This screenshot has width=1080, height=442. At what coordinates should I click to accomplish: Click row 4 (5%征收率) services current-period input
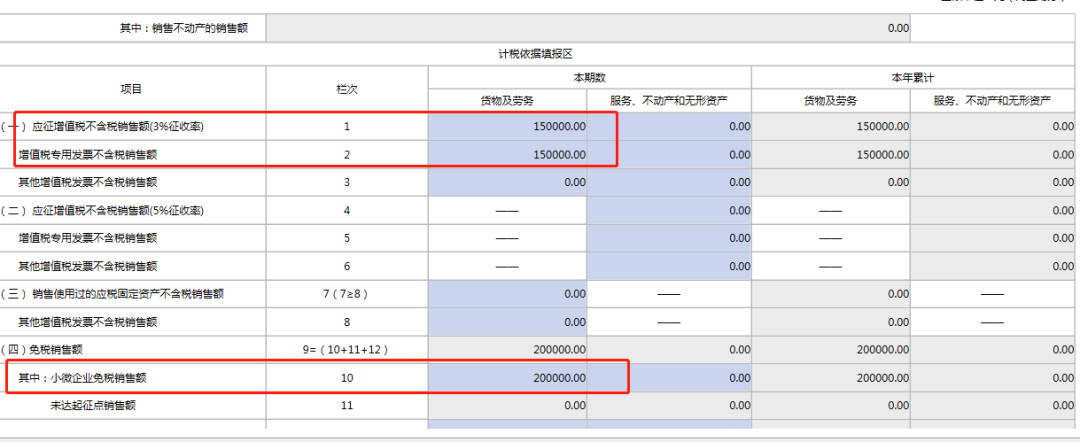tap(669, 211)
